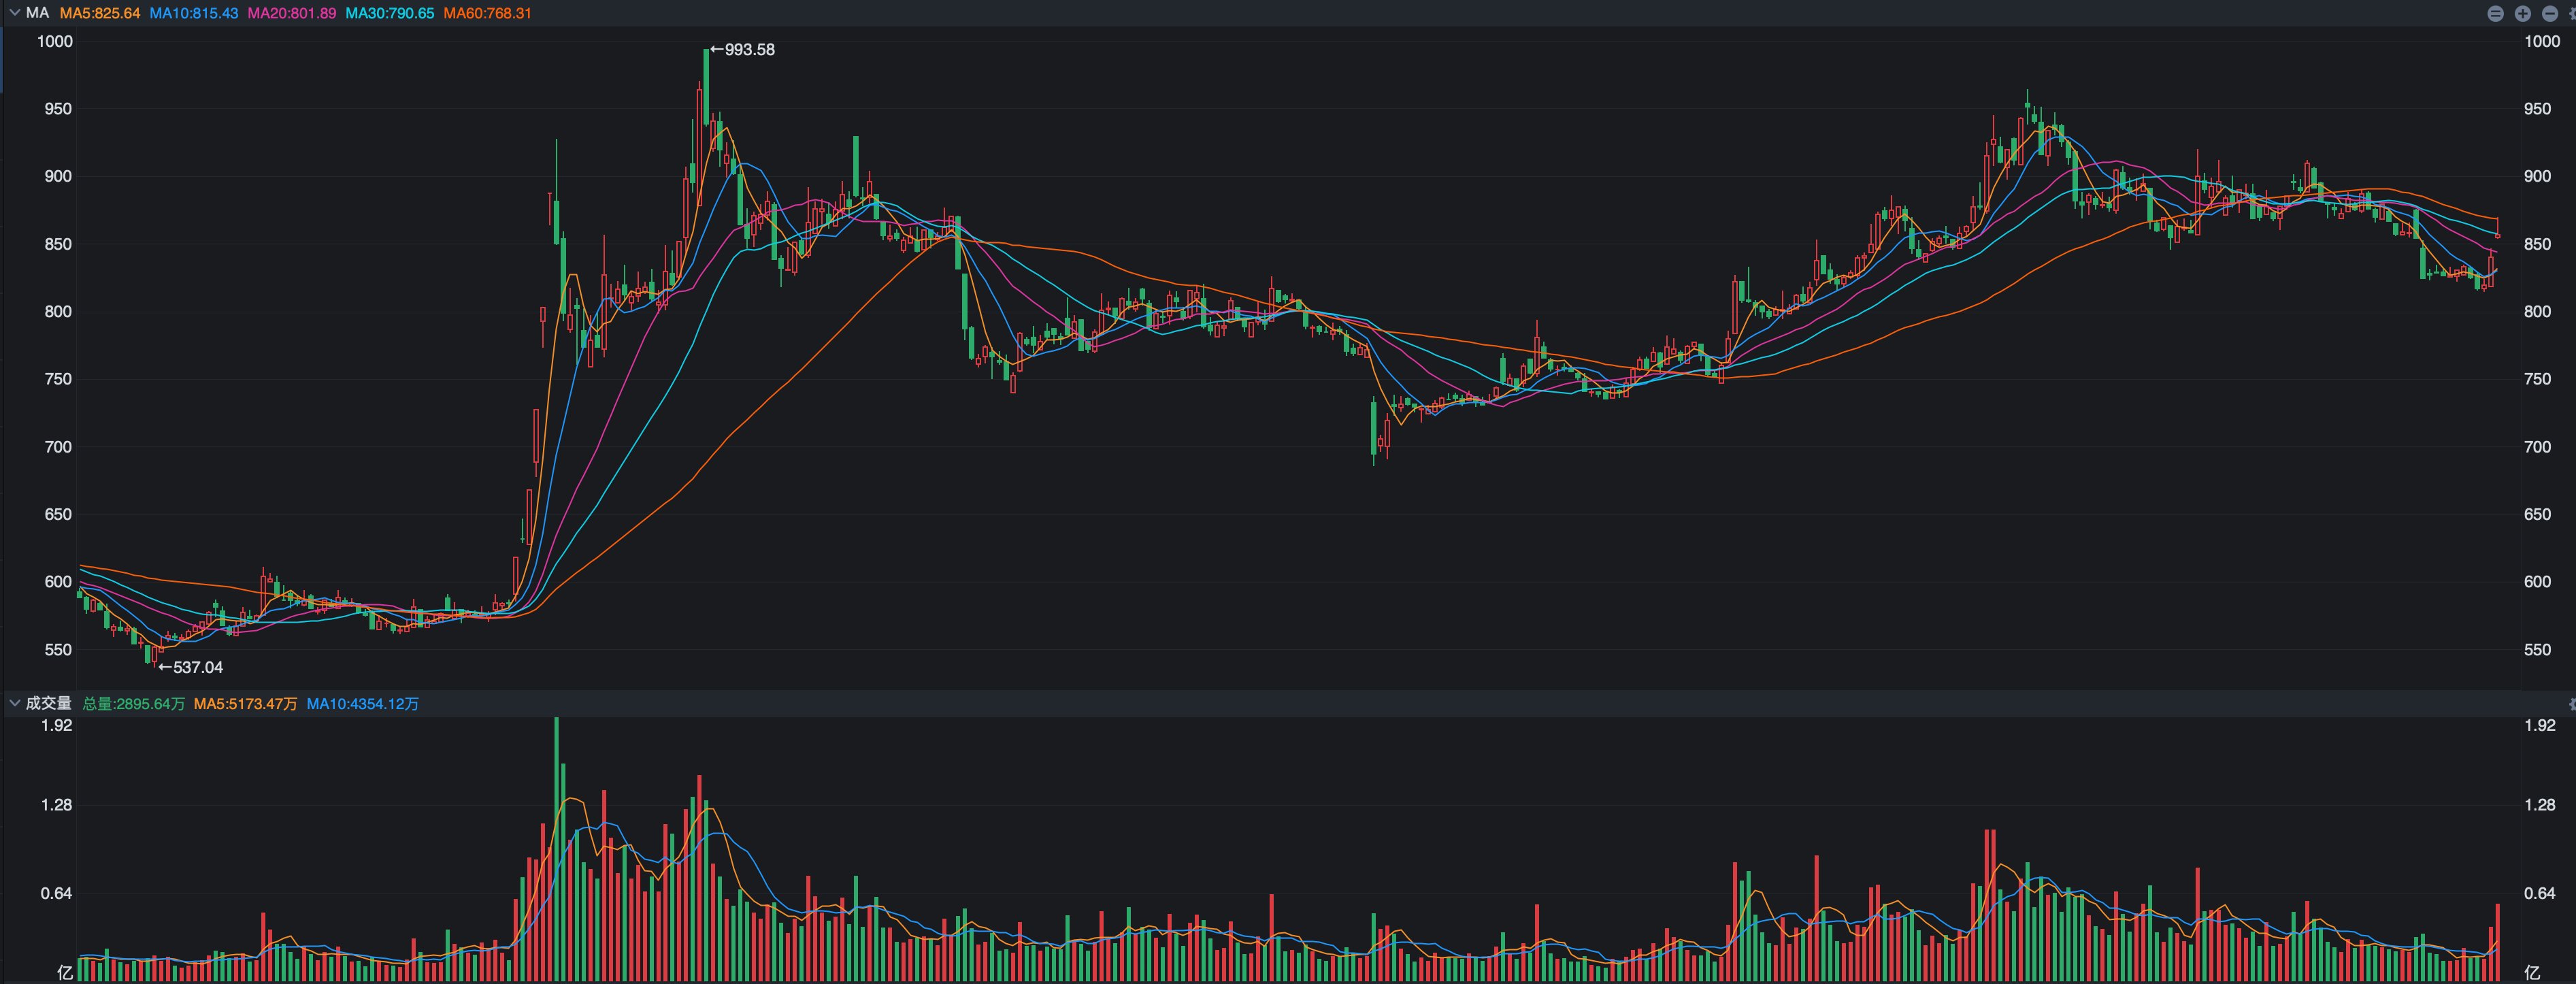Open the volume panel settings gear icon

coord(2572,704)
